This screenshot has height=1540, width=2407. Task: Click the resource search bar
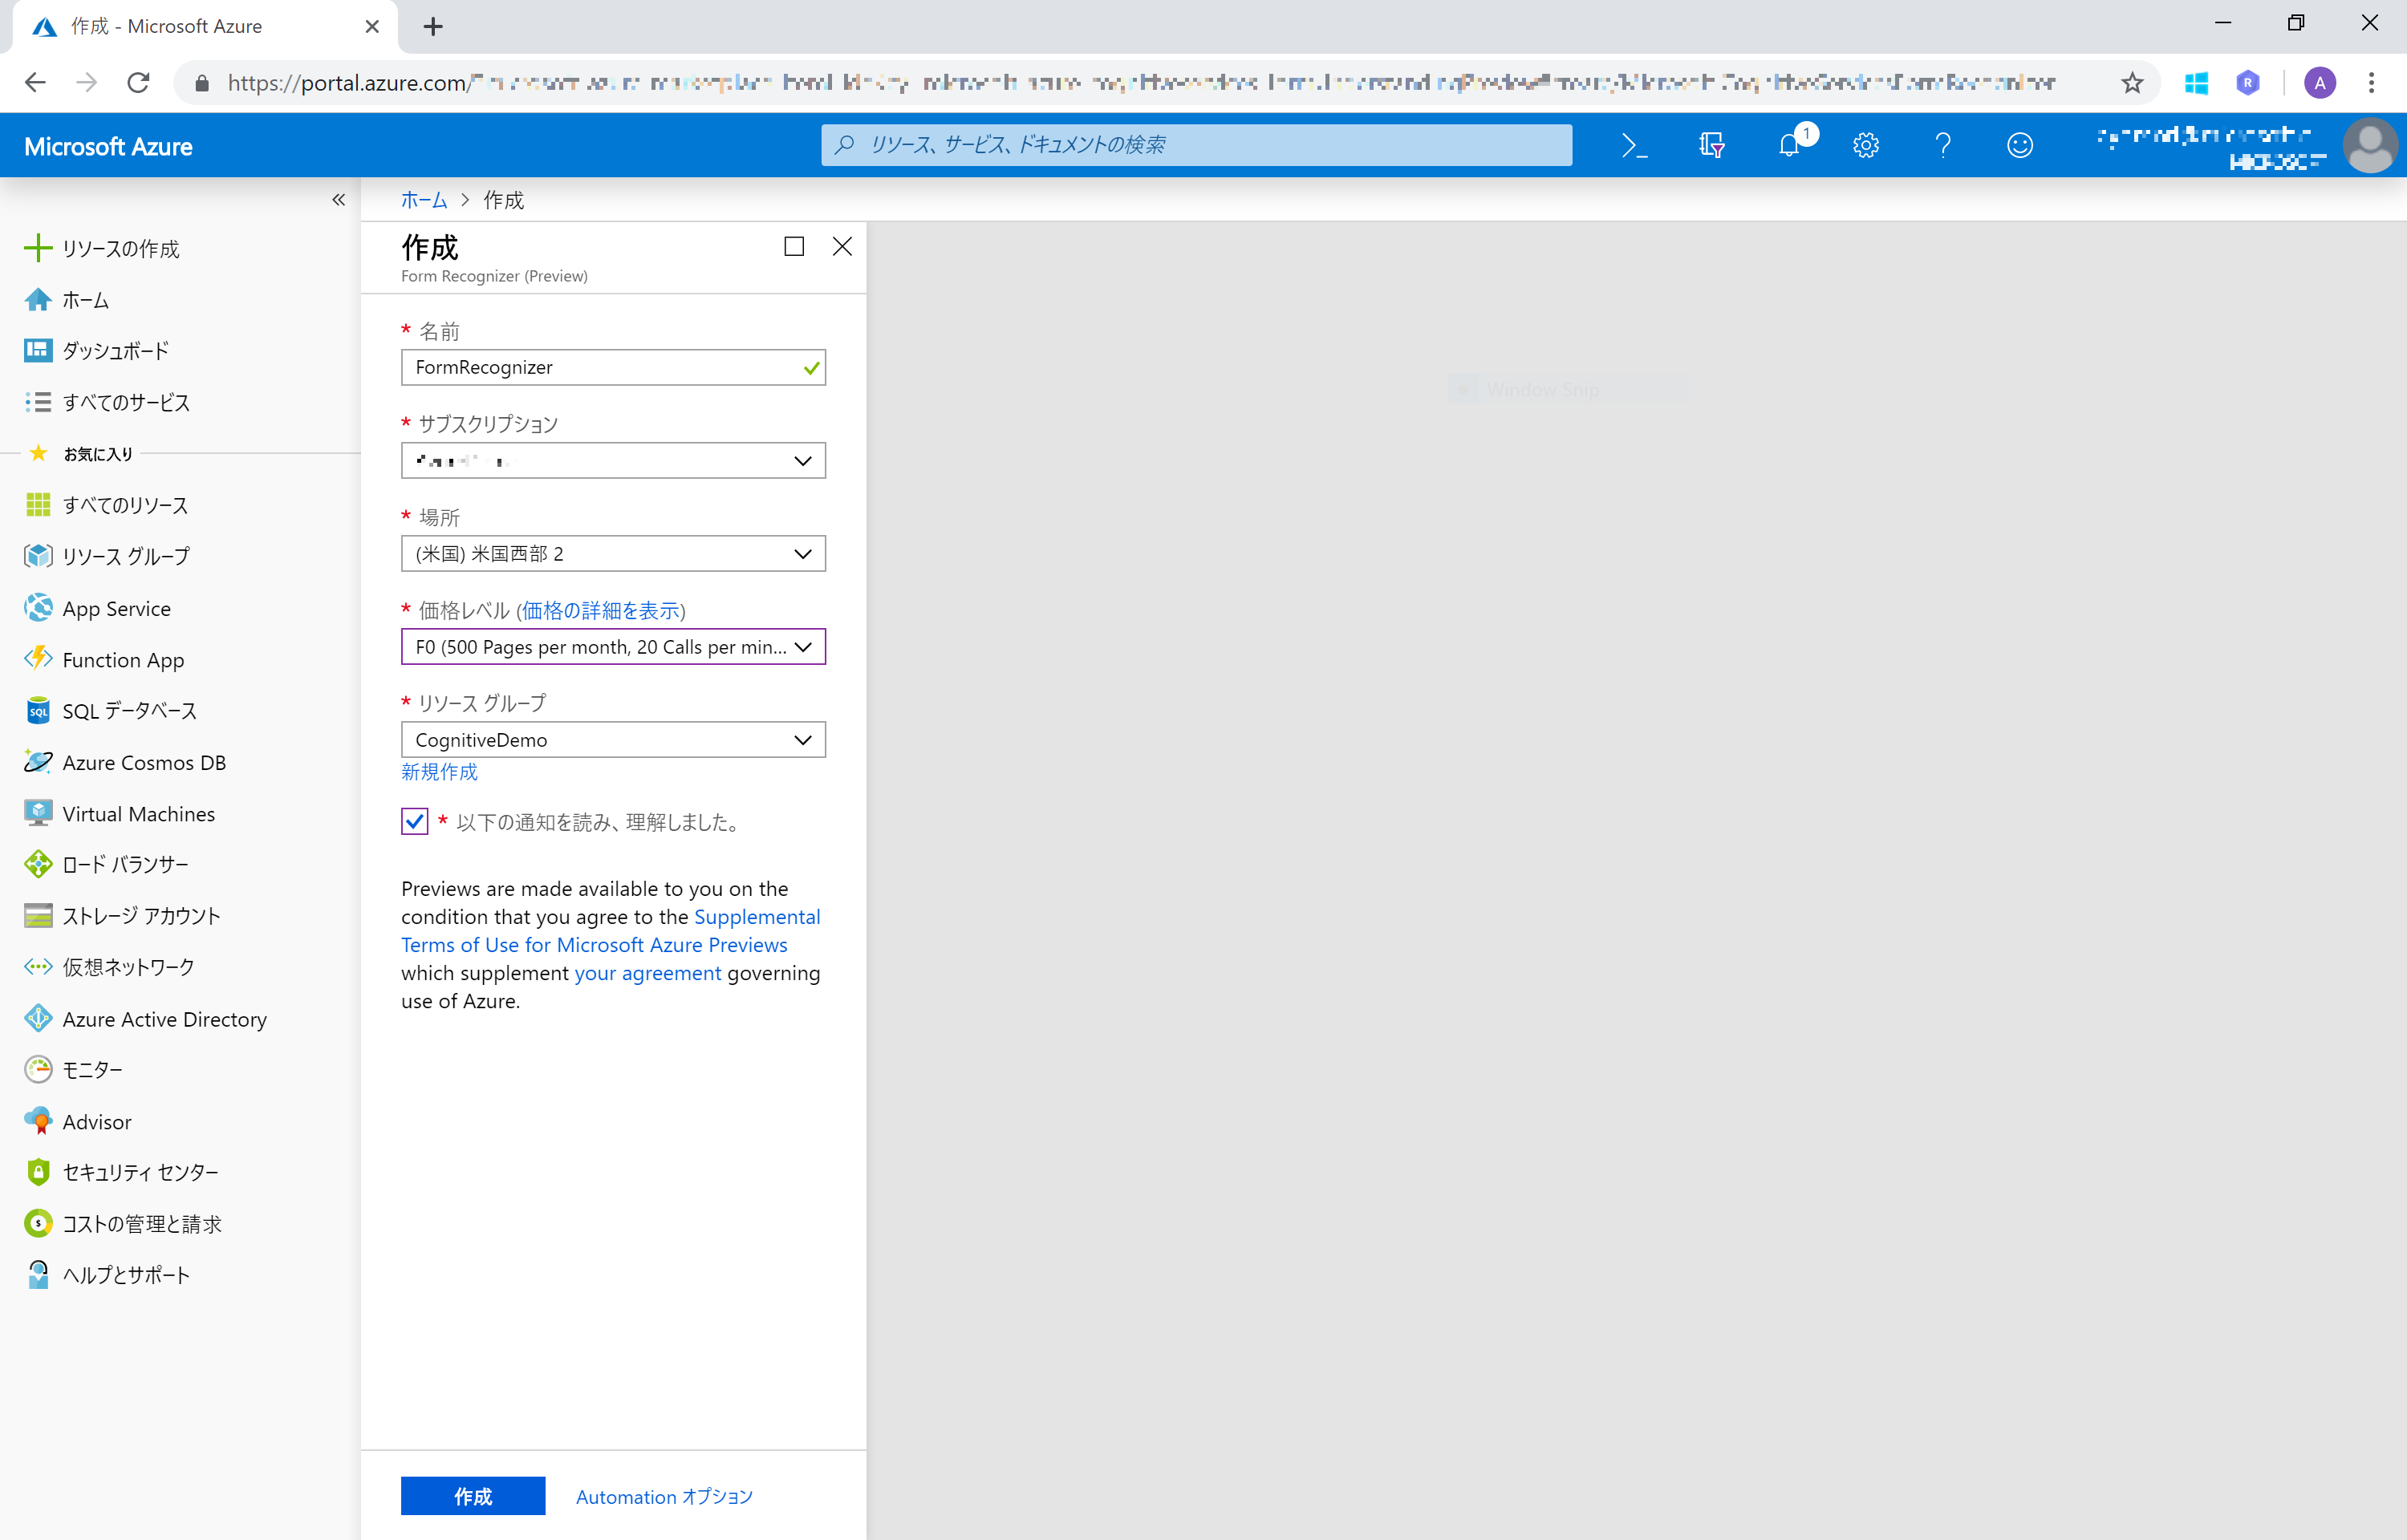1196,145
